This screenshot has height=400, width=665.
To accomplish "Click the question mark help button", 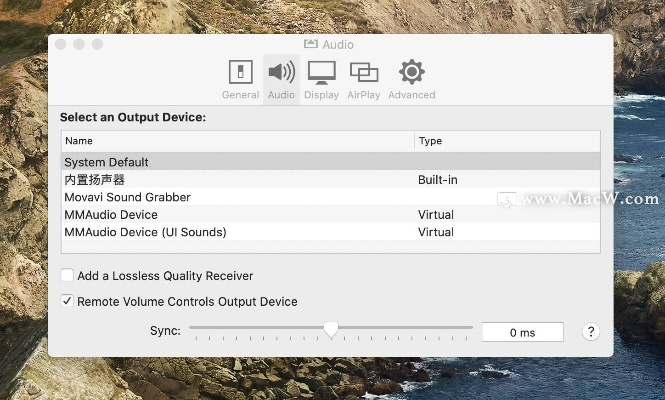I will coord(591,332).
